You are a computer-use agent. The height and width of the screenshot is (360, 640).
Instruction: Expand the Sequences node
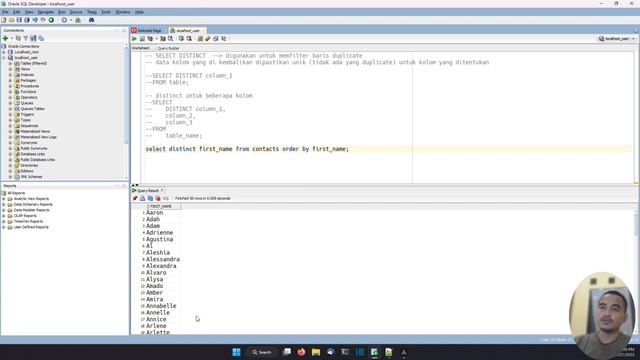[10, 126]
